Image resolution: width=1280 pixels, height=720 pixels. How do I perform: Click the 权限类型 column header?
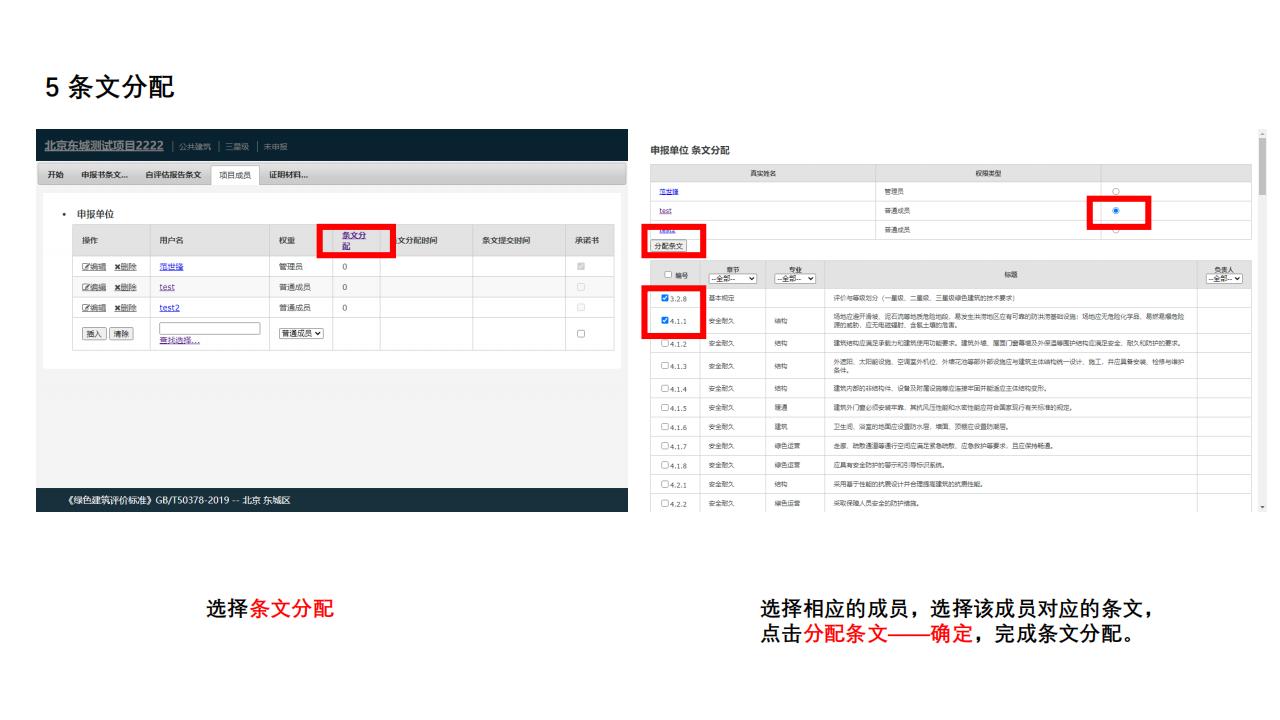click(x=988, y=173)
